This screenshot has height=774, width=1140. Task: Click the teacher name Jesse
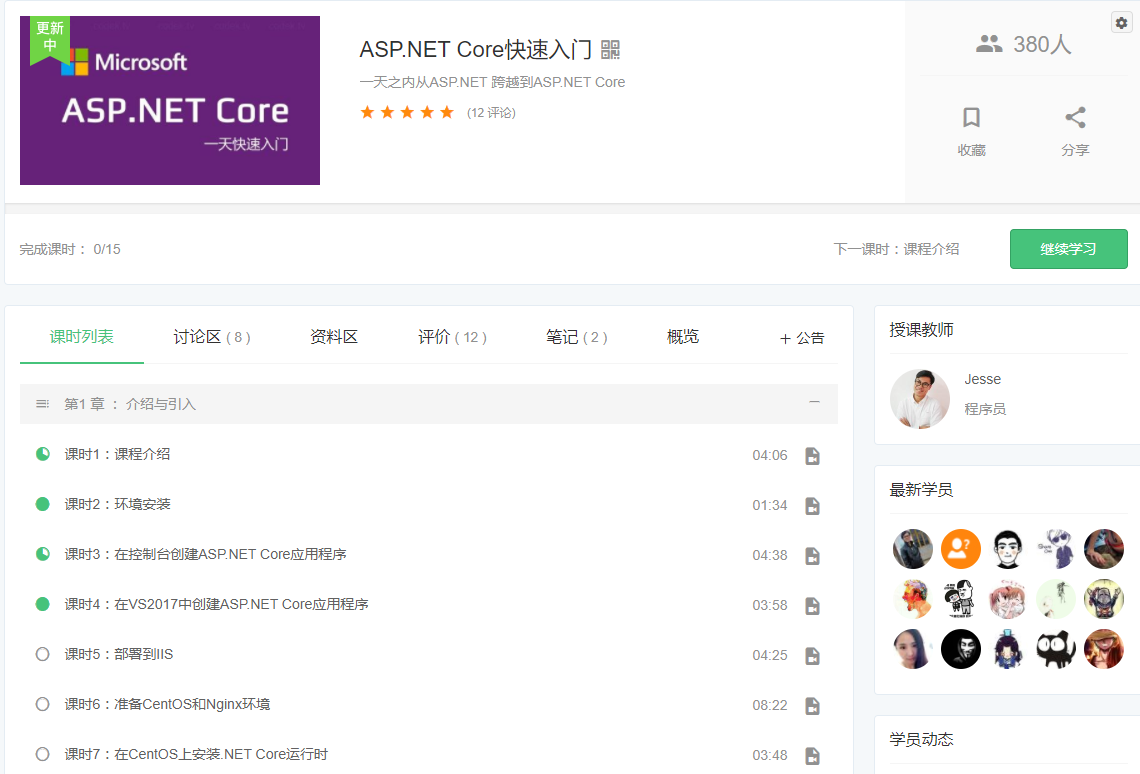point(982,379)
